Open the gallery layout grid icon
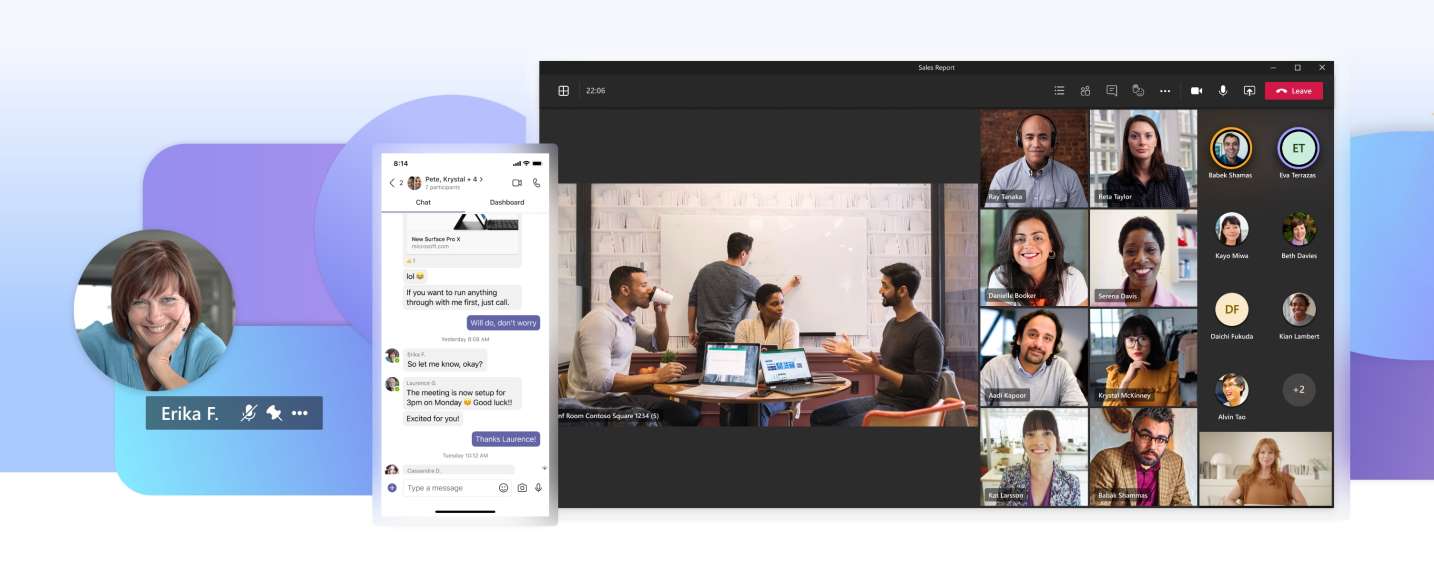Screen dimensions: 1434x572 click(563, 91)
